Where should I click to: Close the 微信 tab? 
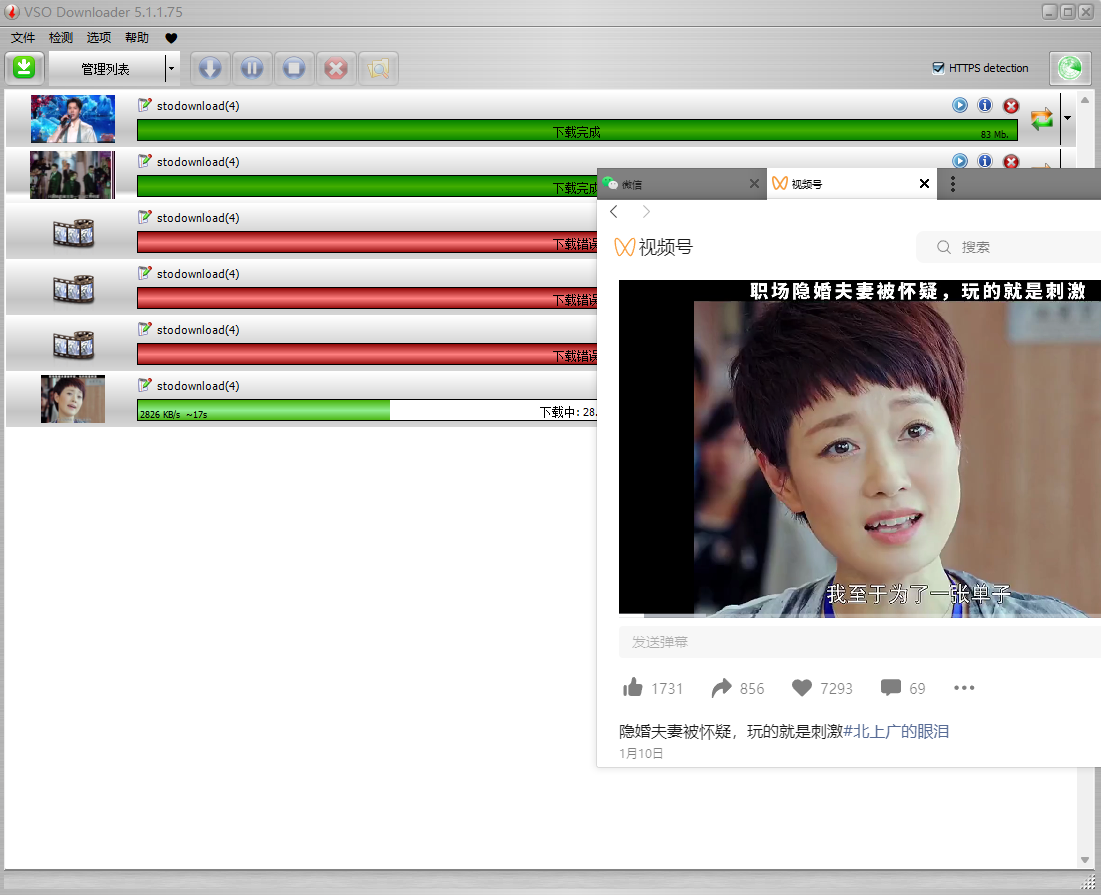[x=754, y=183]
